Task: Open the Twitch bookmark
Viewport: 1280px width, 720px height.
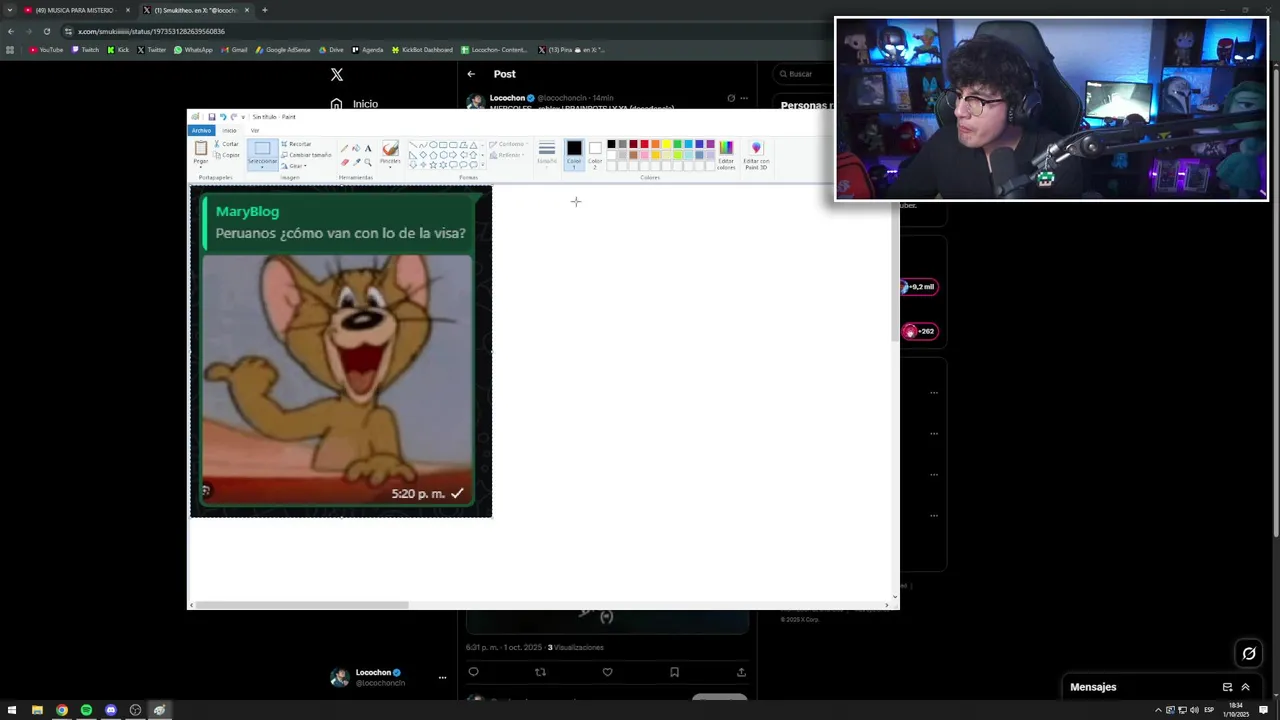Action: pos(86,50)
